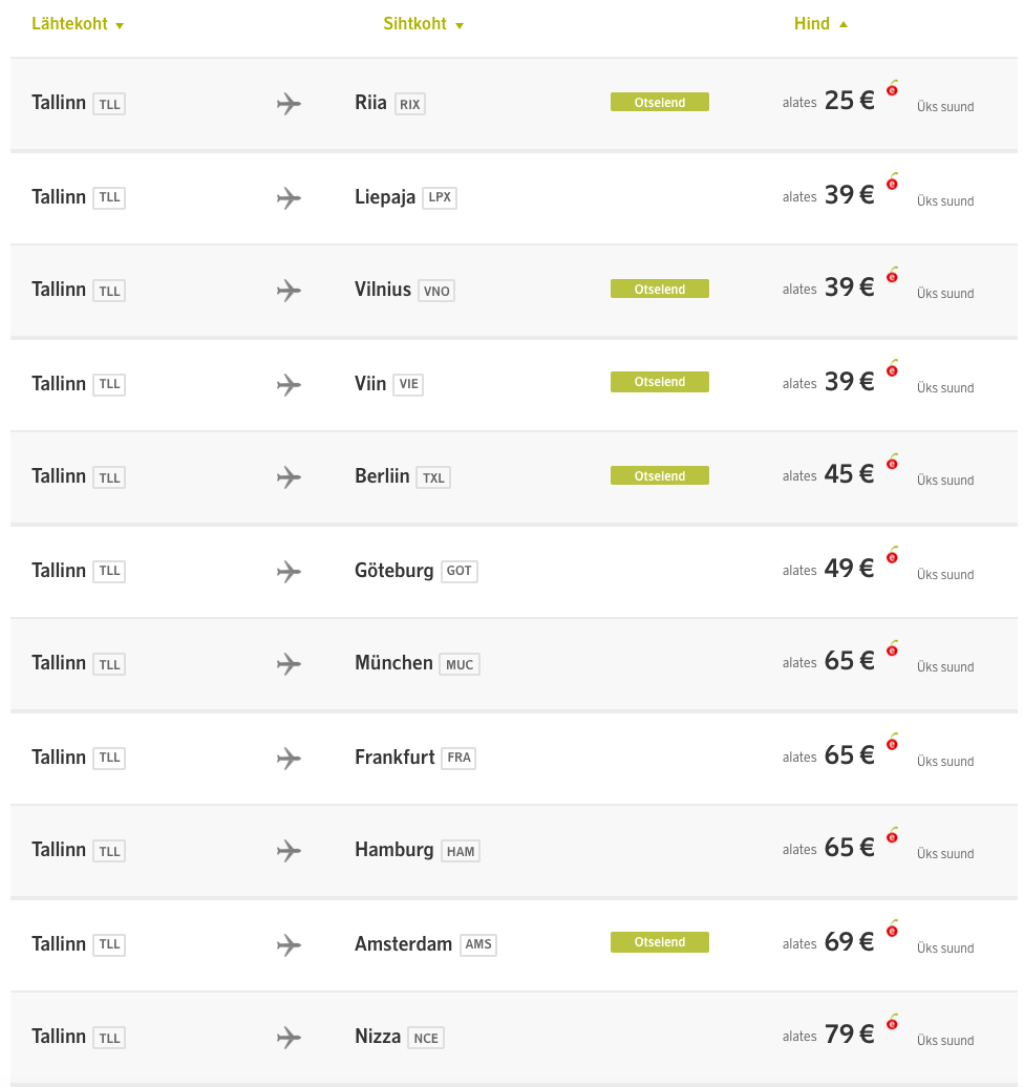
Task: Click the cherry icon beside 45 € price
Action: [x=892, y=462]
